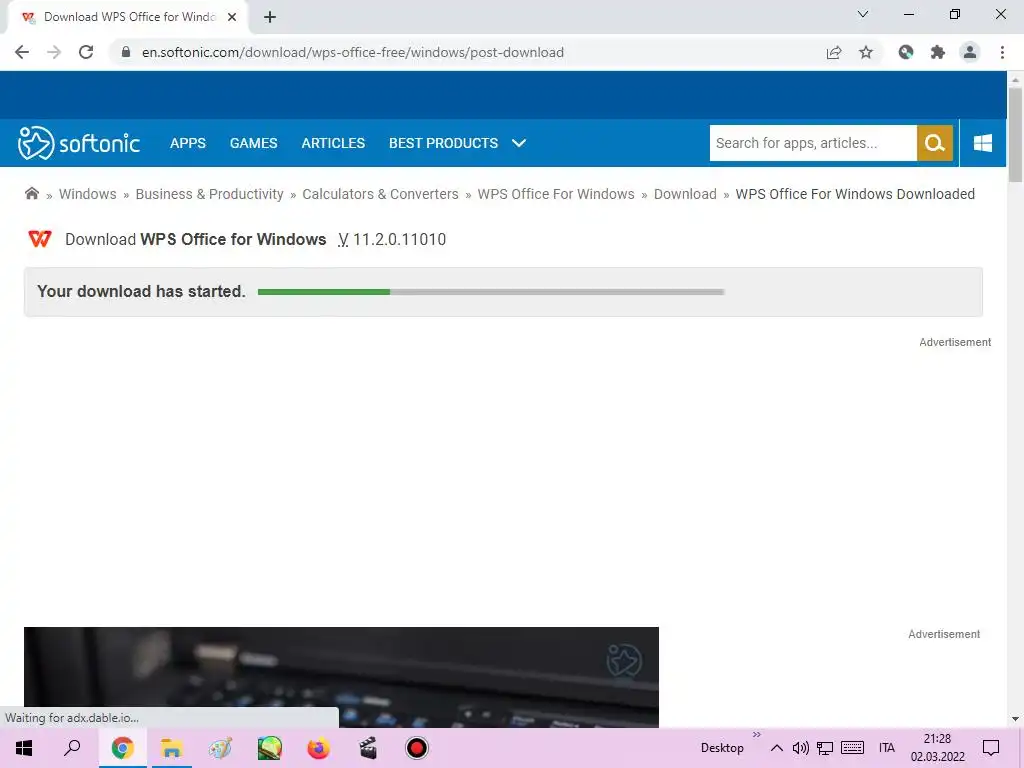Click the Desktop toolbar label
This screenshot has height=768, width=1024.
(x=722, y=748)
